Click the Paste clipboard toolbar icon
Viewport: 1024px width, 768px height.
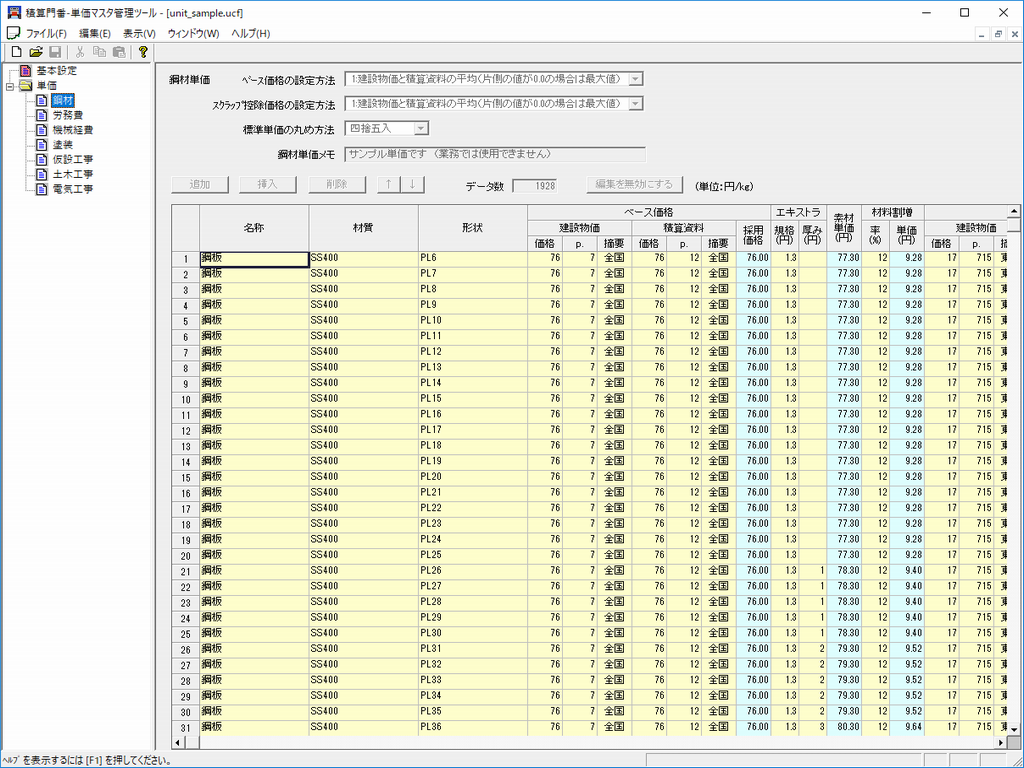click(x=119, y=52)
